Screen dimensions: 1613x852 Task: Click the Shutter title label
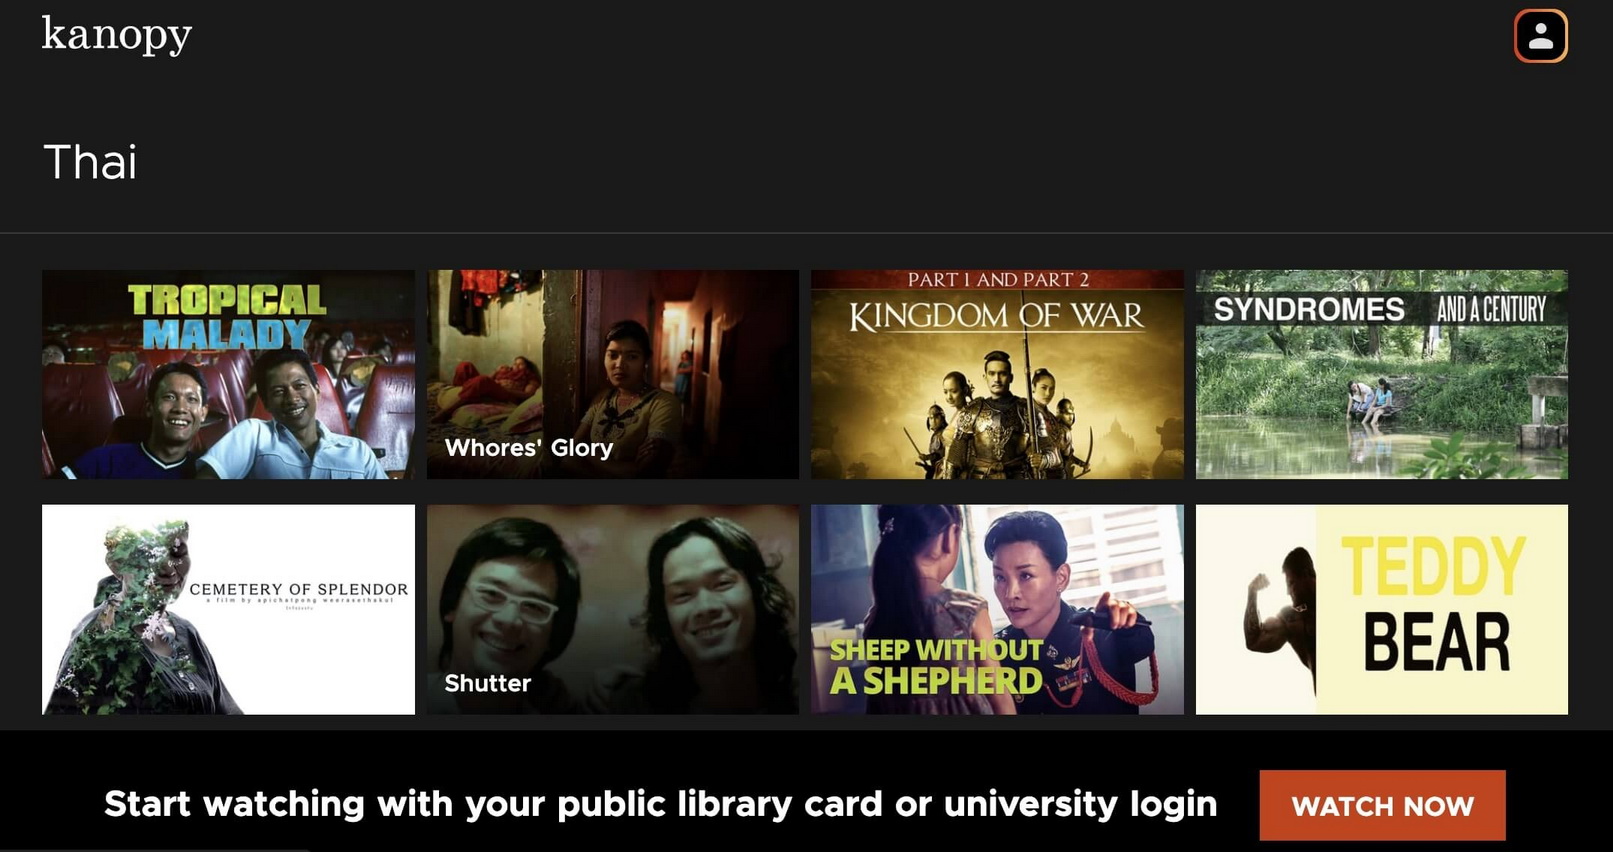488,683
